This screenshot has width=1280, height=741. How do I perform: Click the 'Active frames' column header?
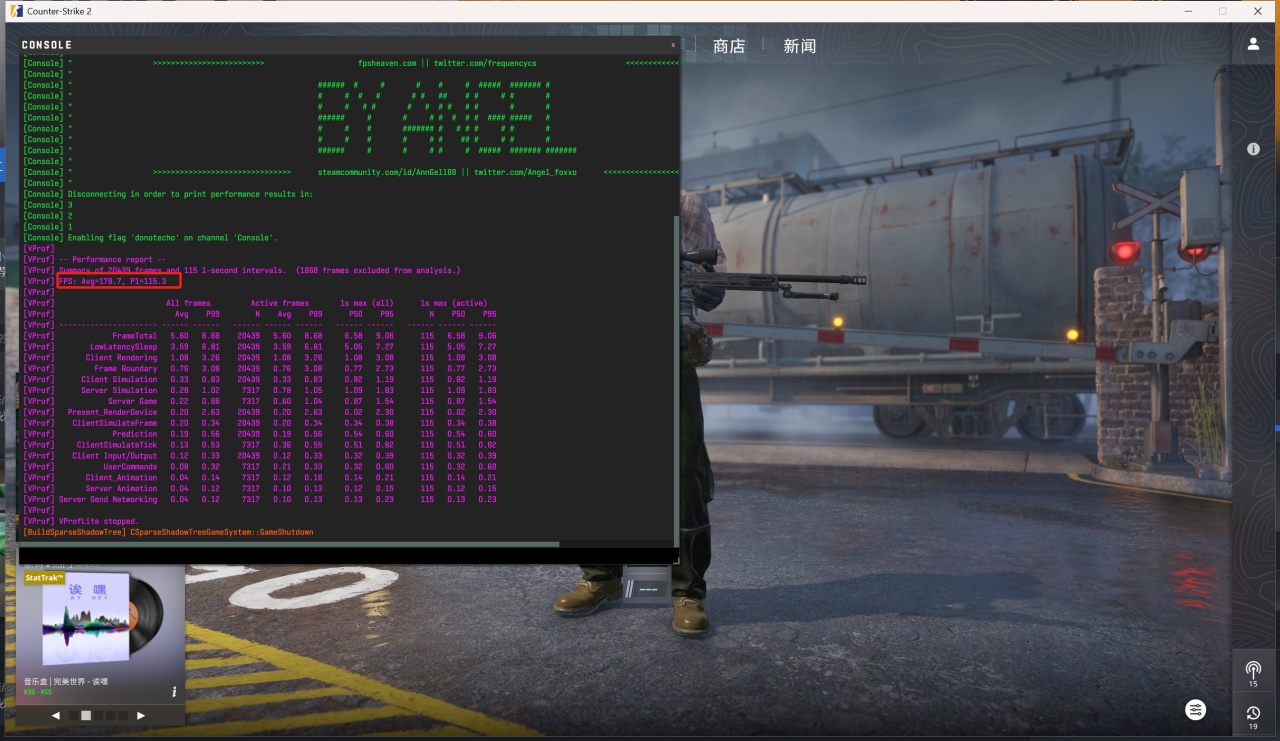pos(279,303)
